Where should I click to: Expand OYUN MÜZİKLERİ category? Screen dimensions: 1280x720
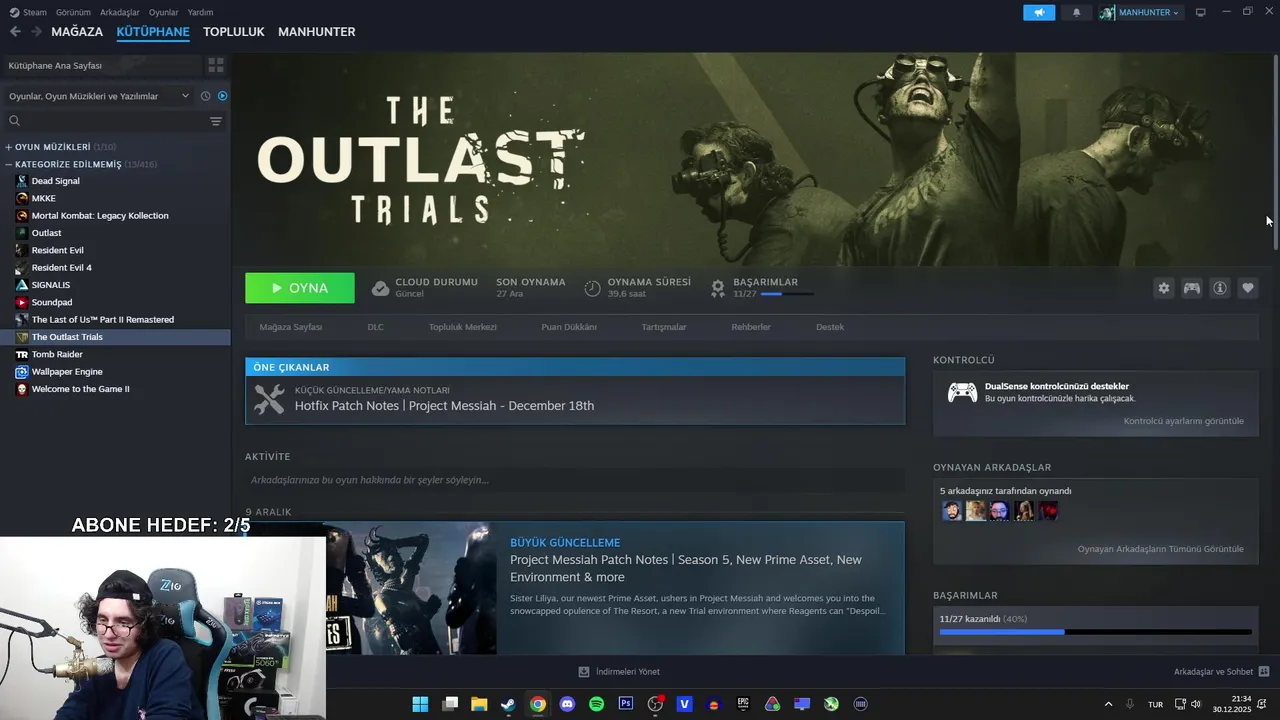(x=9, y=147)
